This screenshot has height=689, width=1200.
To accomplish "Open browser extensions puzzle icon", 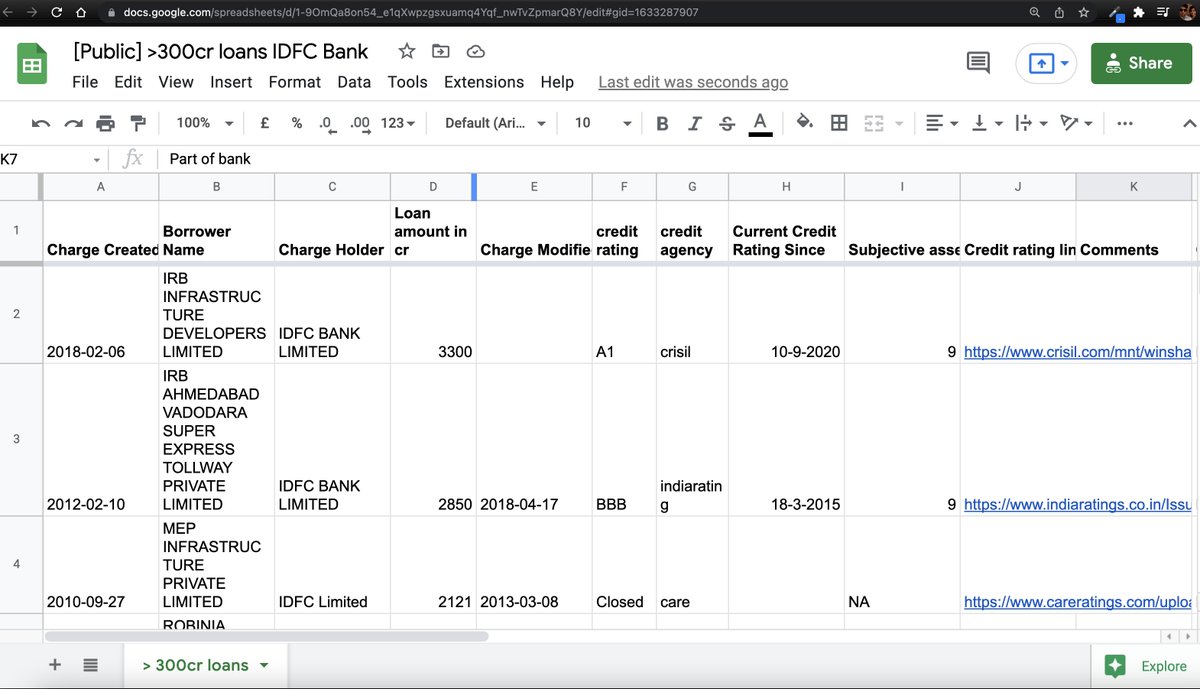I will coord(1137,12).
